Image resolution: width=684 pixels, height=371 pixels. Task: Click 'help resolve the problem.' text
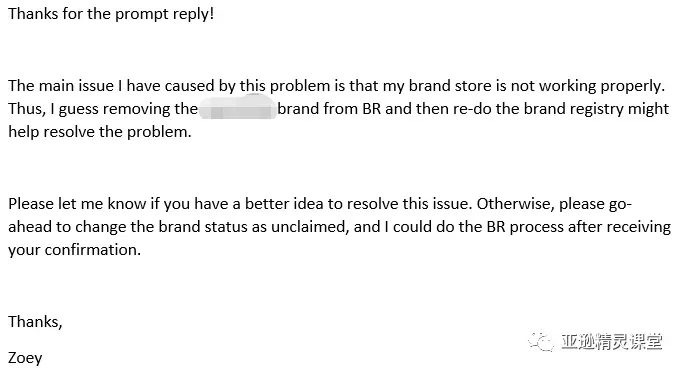pos(100,132)
